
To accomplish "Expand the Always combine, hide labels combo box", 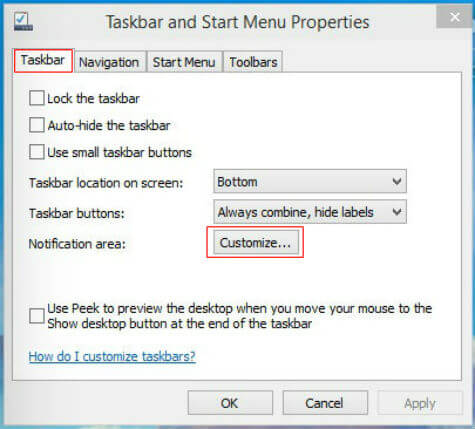I will tap(310, 212).
